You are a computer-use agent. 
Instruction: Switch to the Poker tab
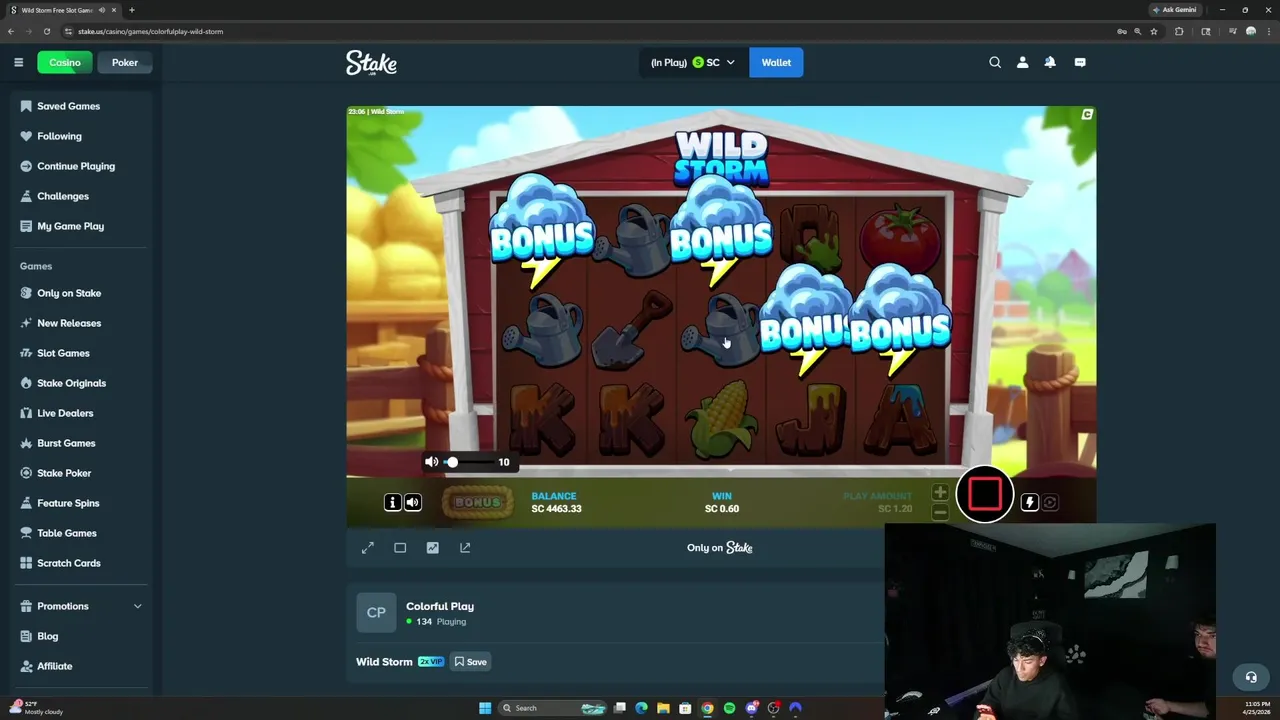coord(125,62)
